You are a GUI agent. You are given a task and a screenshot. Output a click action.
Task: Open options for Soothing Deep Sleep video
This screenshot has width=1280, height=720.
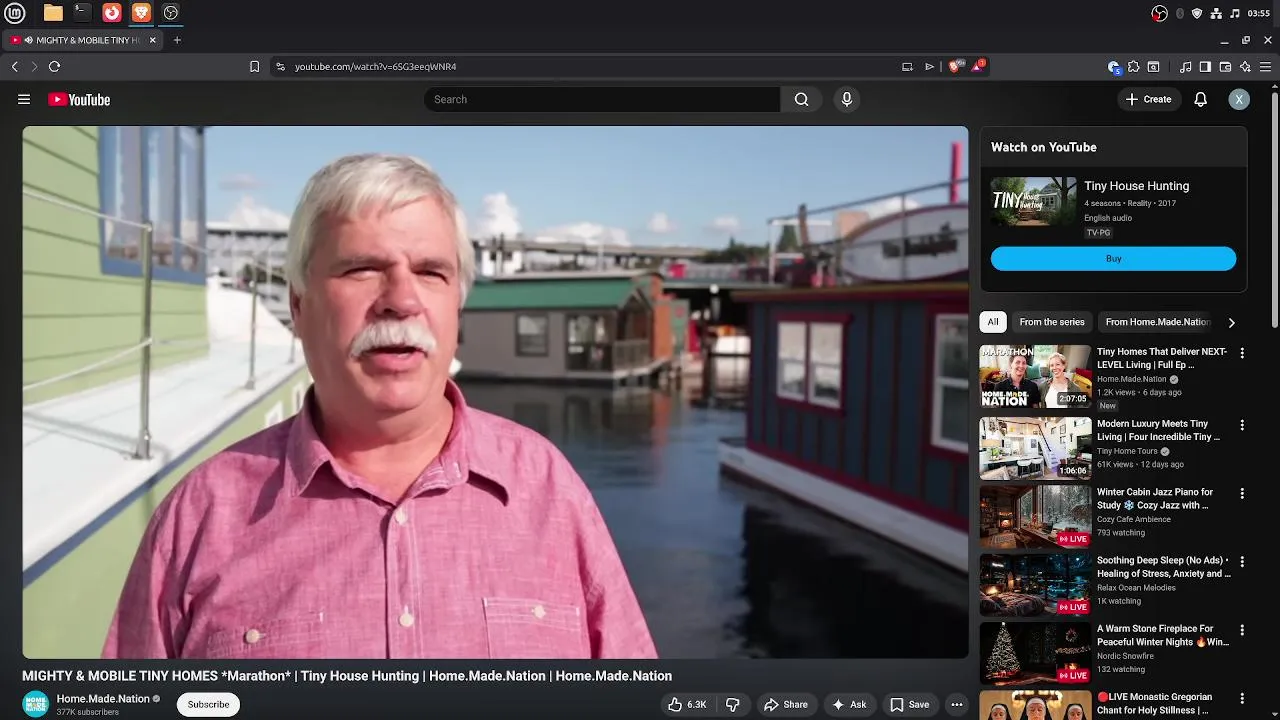point(1242,562)
